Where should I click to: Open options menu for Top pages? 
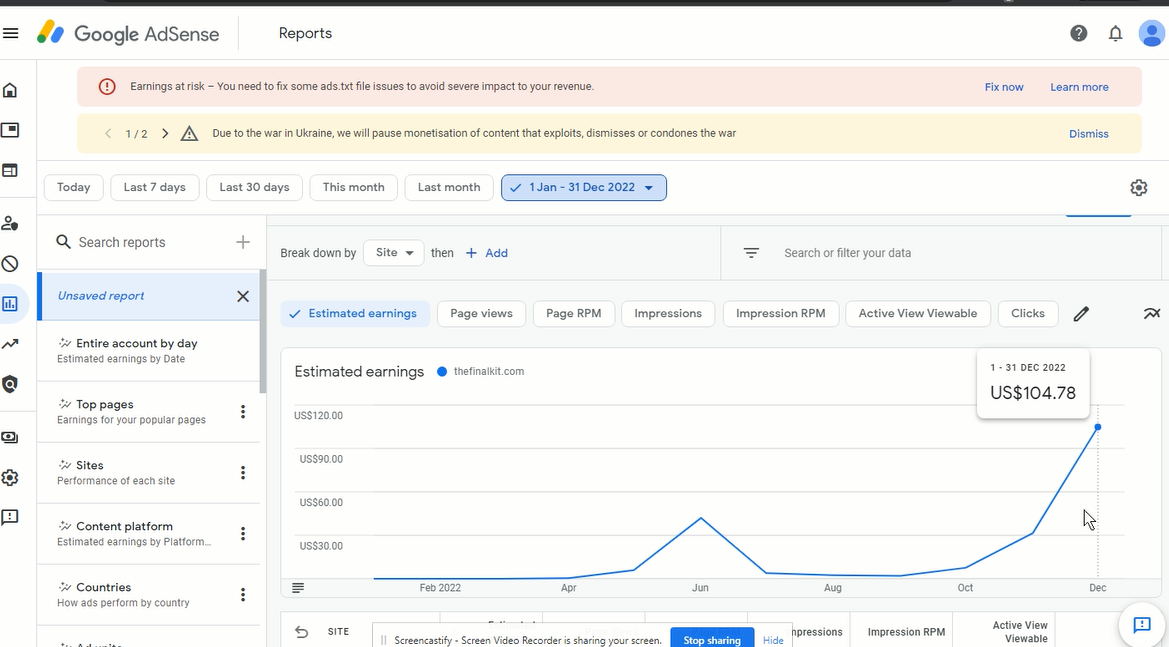point(243,412)
